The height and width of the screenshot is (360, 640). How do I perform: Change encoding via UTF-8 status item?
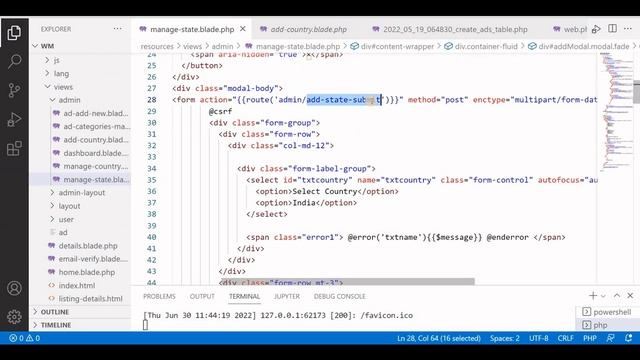[x=539, y=338]
